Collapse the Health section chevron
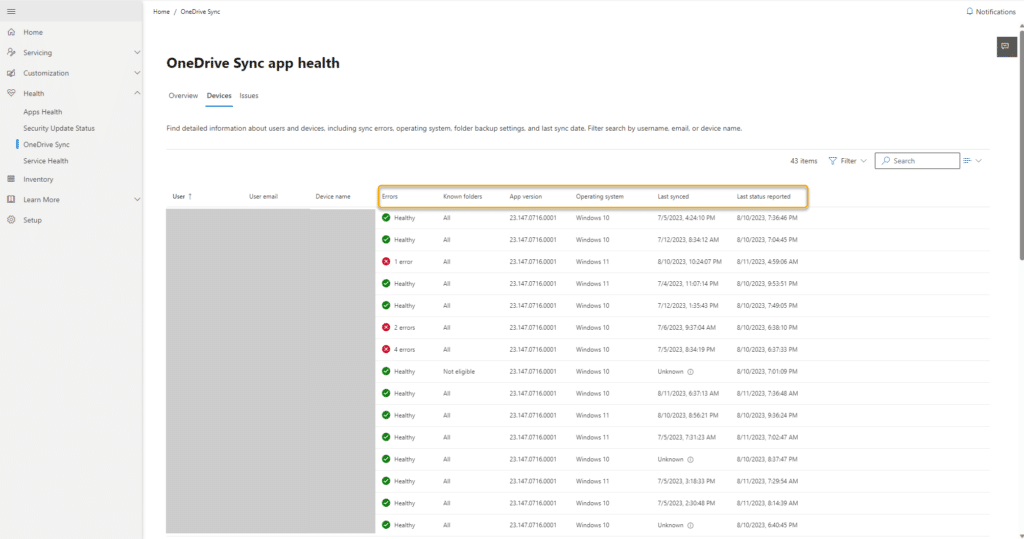This screenshot has height=539, width=1024. click(137, 93)
